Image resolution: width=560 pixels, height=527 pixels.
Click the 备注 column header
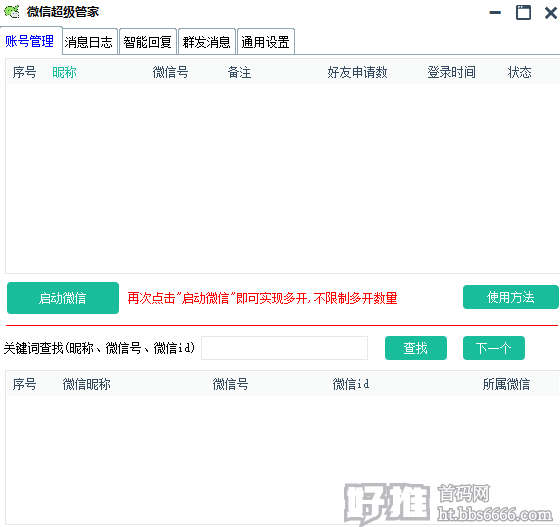click(x=239, y=72)
